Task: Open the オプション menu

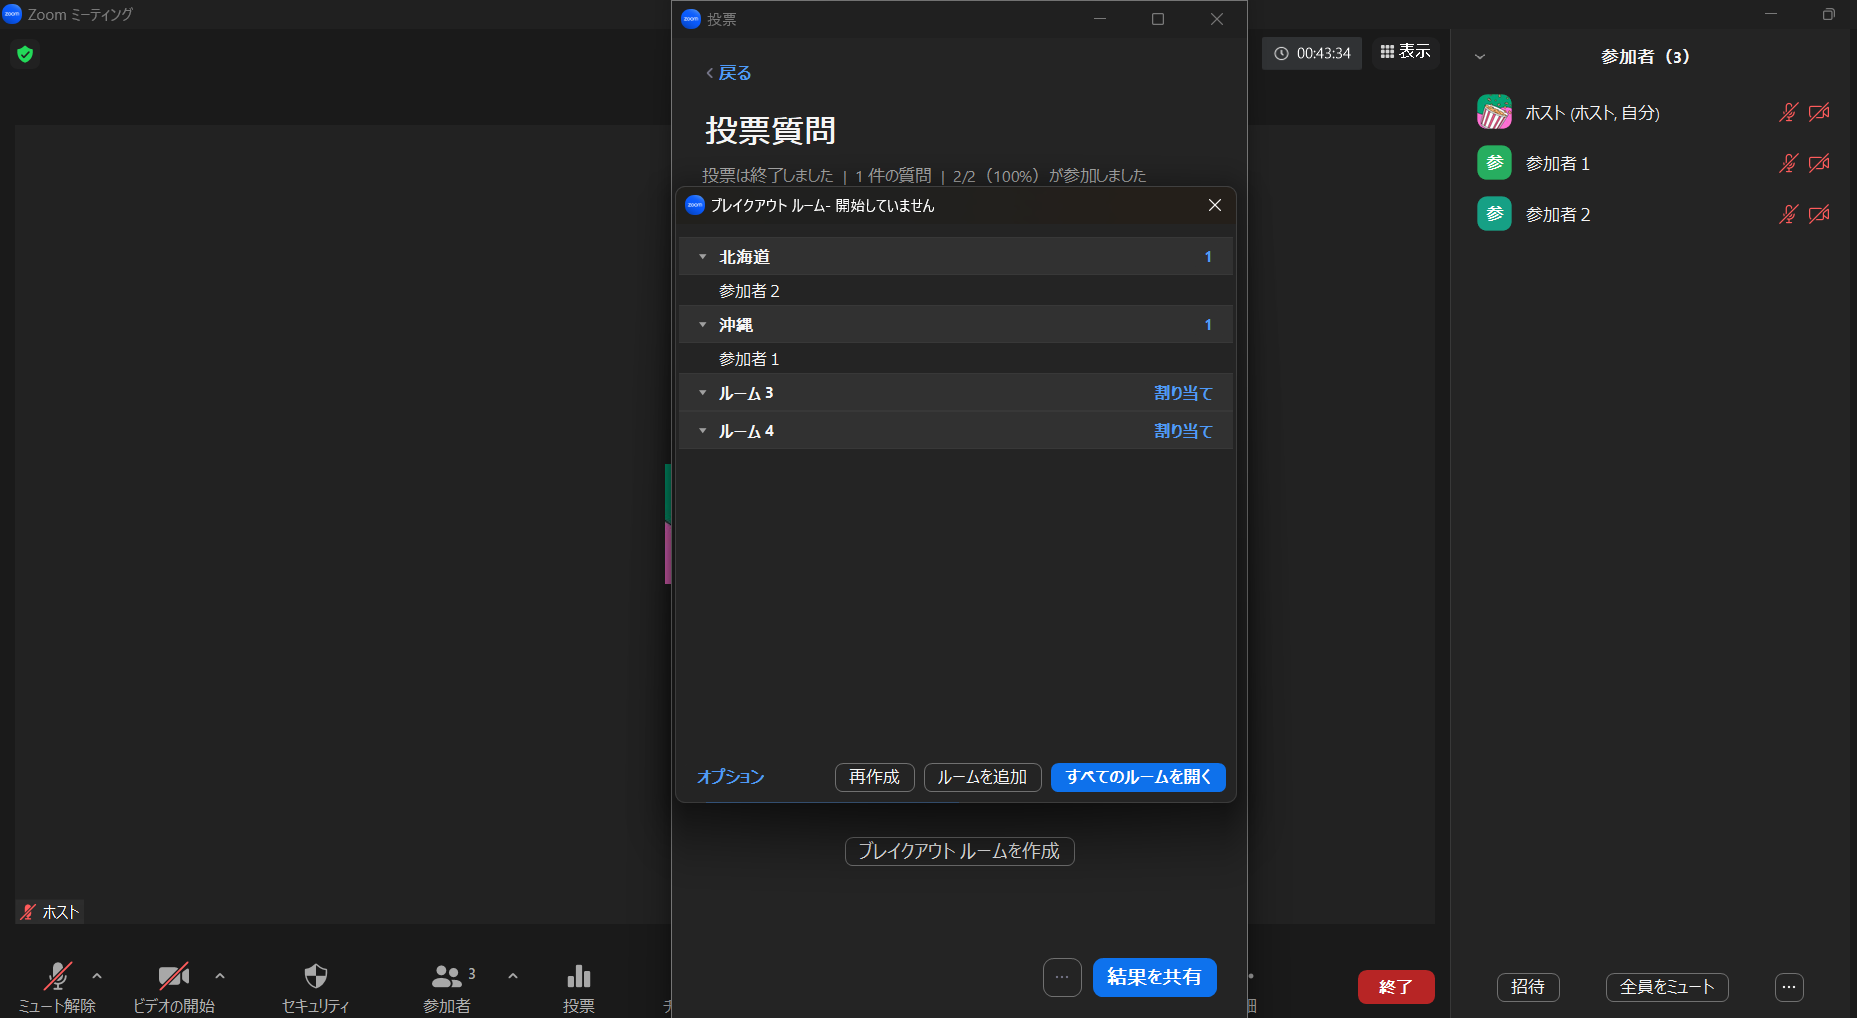Action: coord(730,777)
